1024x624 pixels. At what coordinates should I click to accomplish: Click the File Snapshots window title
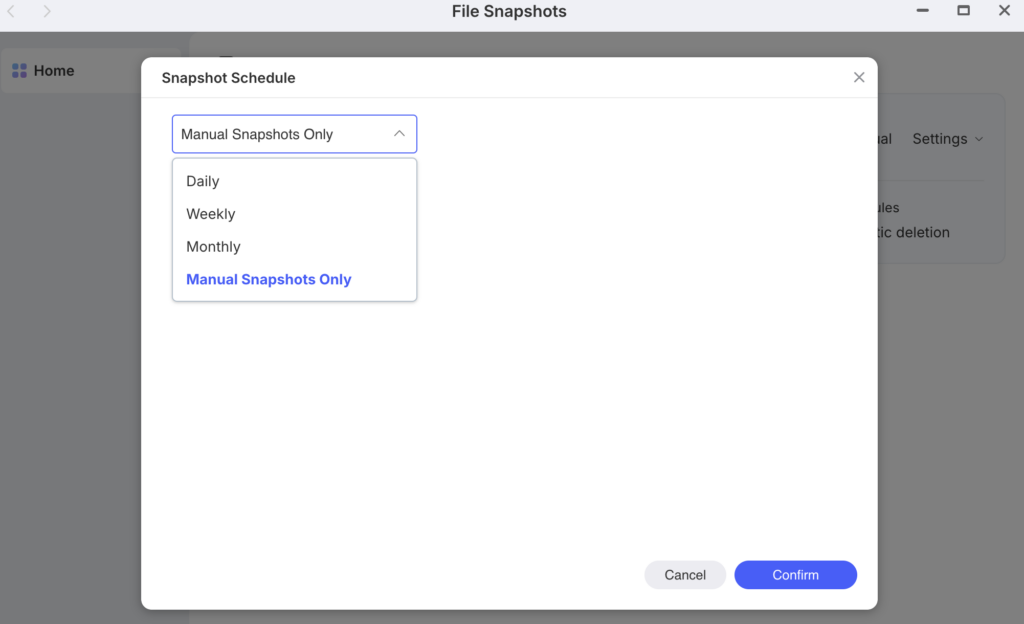click(509, 12)
